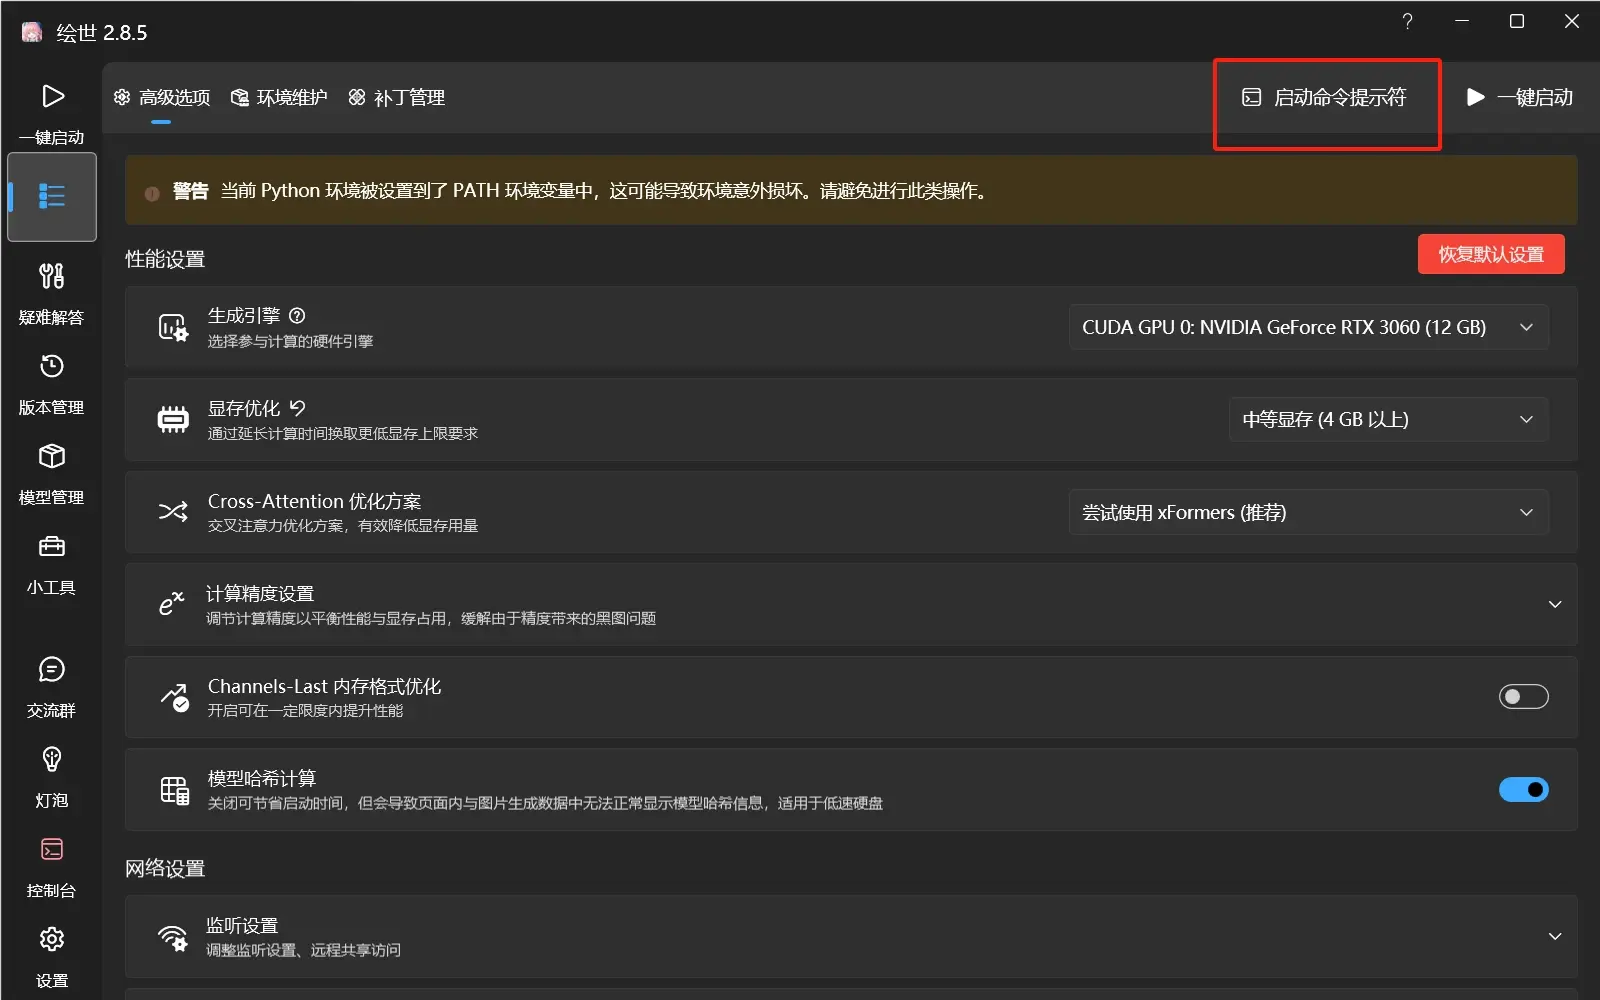This screenshot has width=1600, height=1000.
Task: Switch to the 补丁管理 tab
Action: (396, 97)
